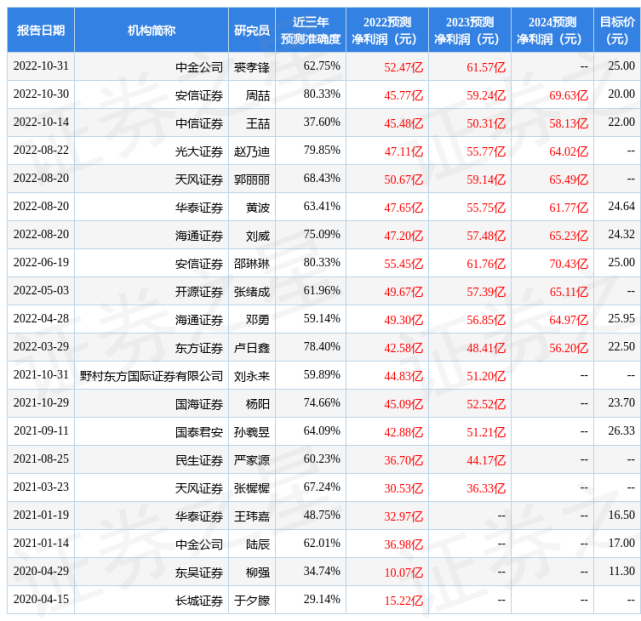Click researcher name 于夕朦
The image size is (641, 621).
coord(252,601)
